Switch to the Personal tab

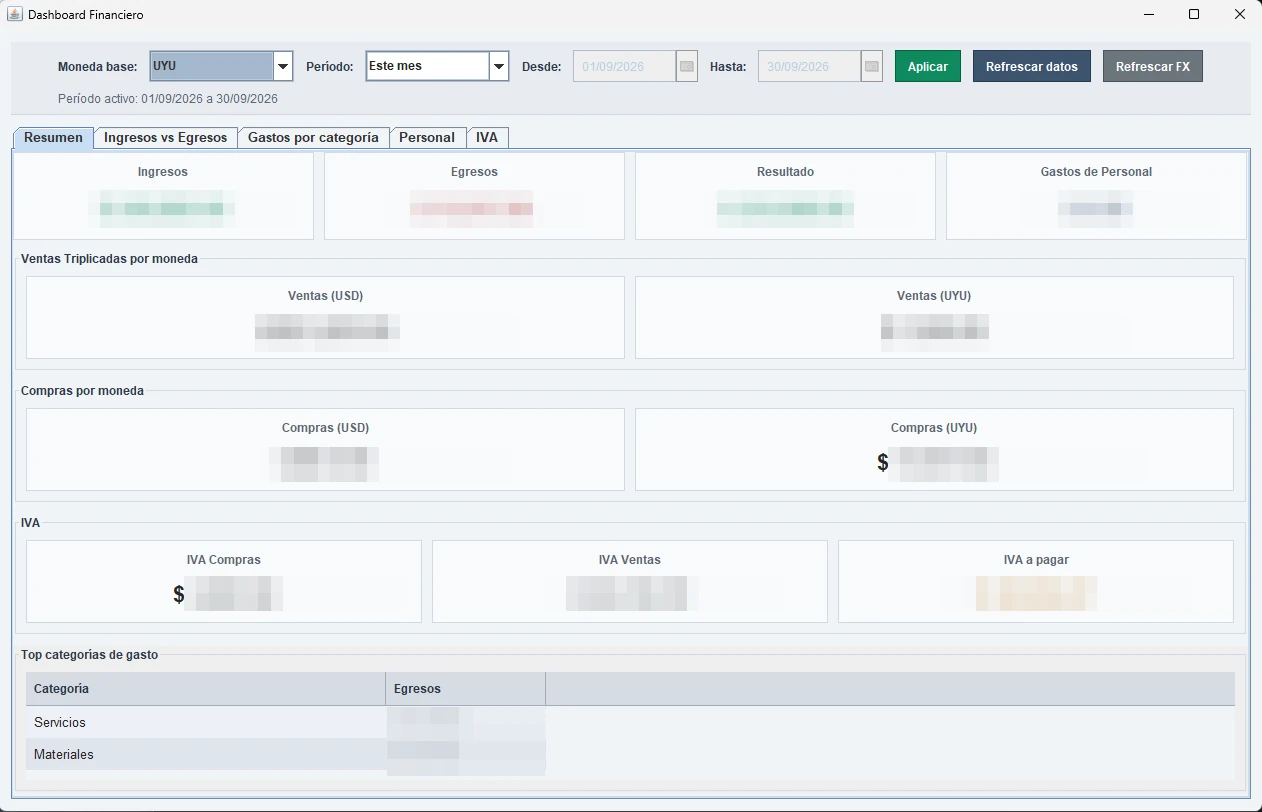point(427,138)
